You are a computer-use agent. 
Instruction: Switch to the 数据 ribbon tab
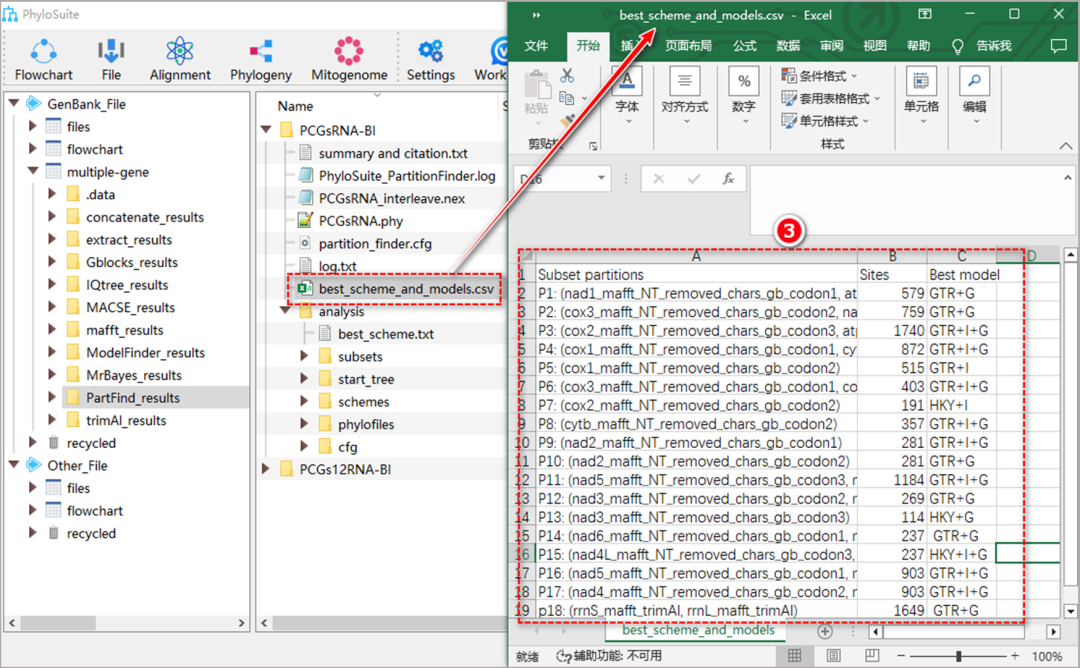pos(788,46)
